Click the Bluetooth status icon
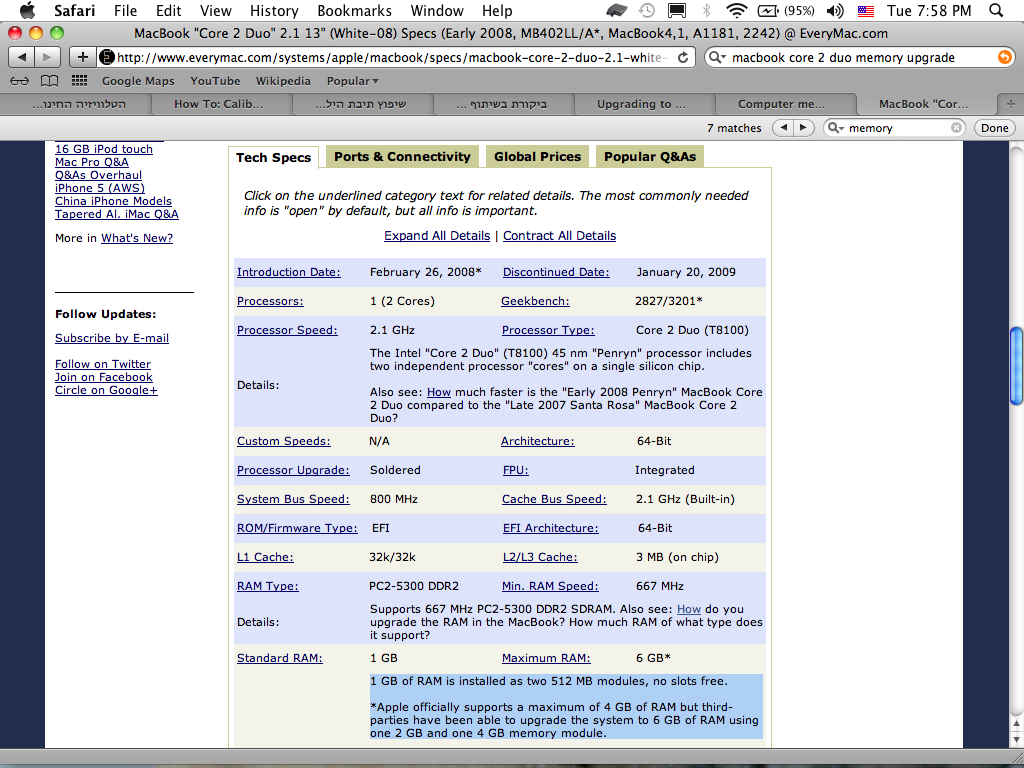This screenshot has width=1024, height=768. [706, 10]
